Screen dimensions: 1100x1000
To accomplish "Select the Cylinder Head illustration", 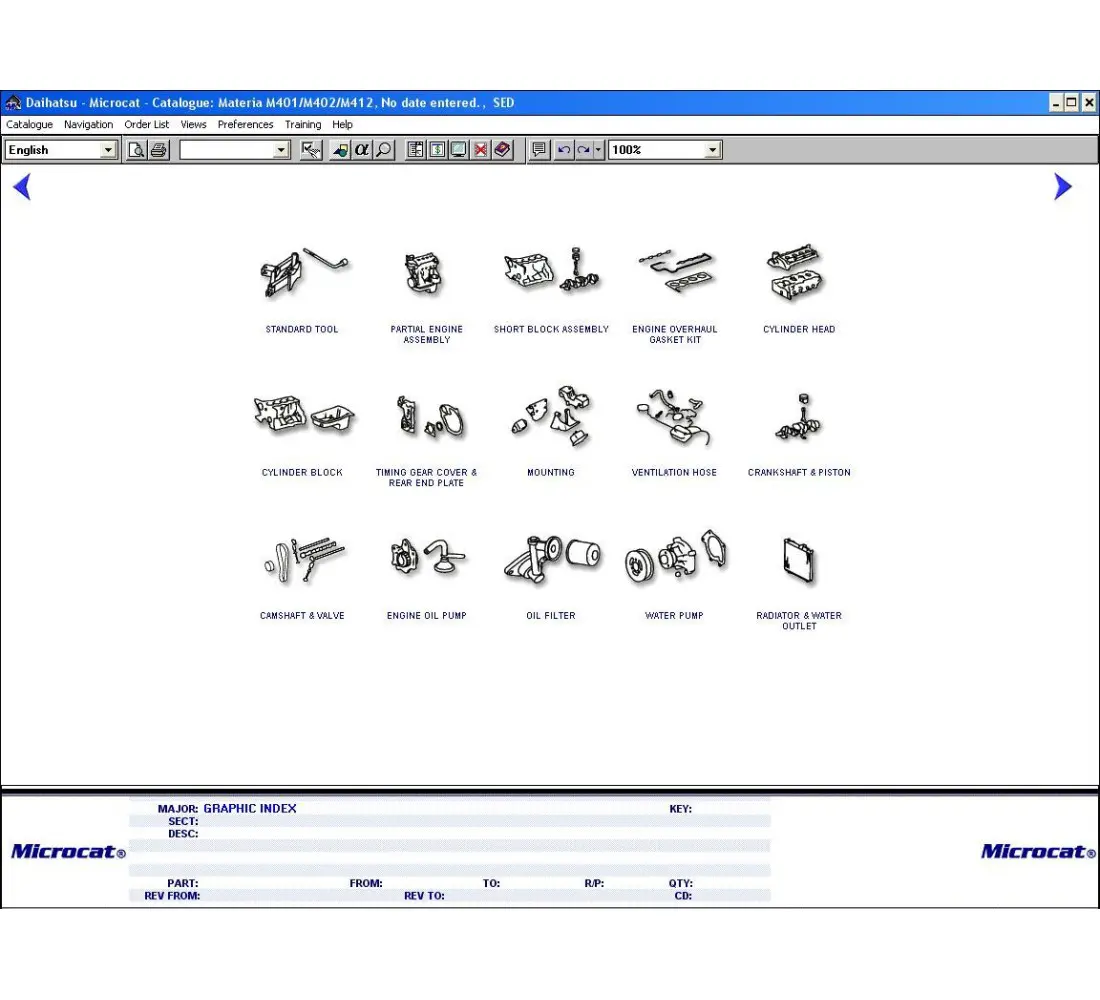I will pos(796,273).
